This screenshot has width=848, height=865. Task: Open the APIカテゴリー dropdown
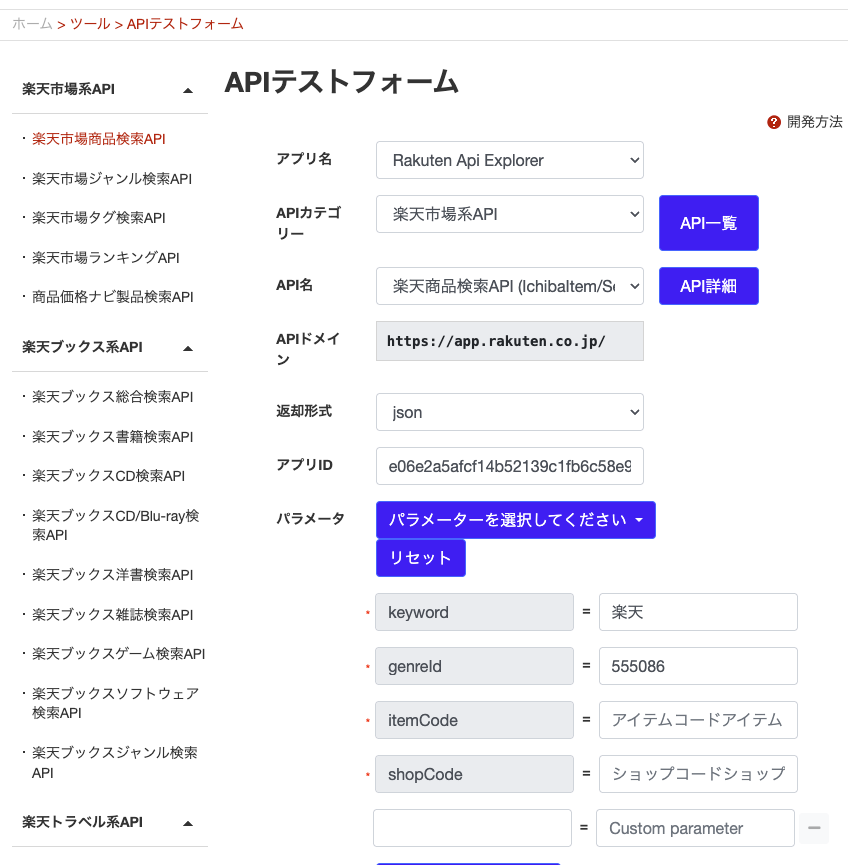pos(510,214)
